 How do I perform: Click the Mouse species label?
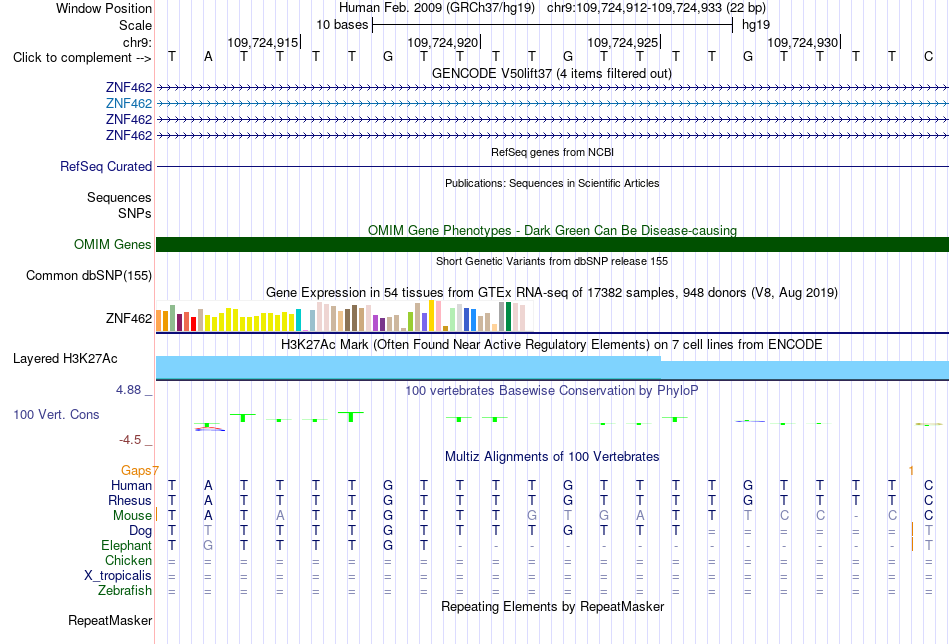[x=132, y=516]
